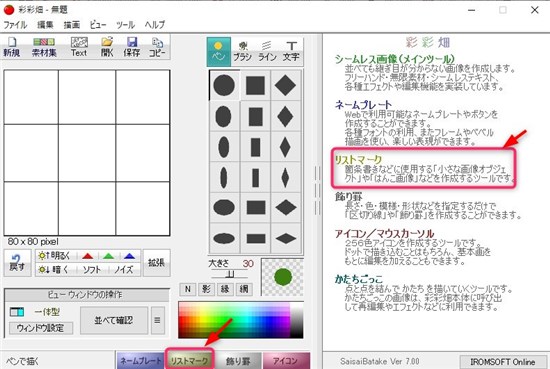
Task: Click the ソフト effect button
Action: pos(92,270)
